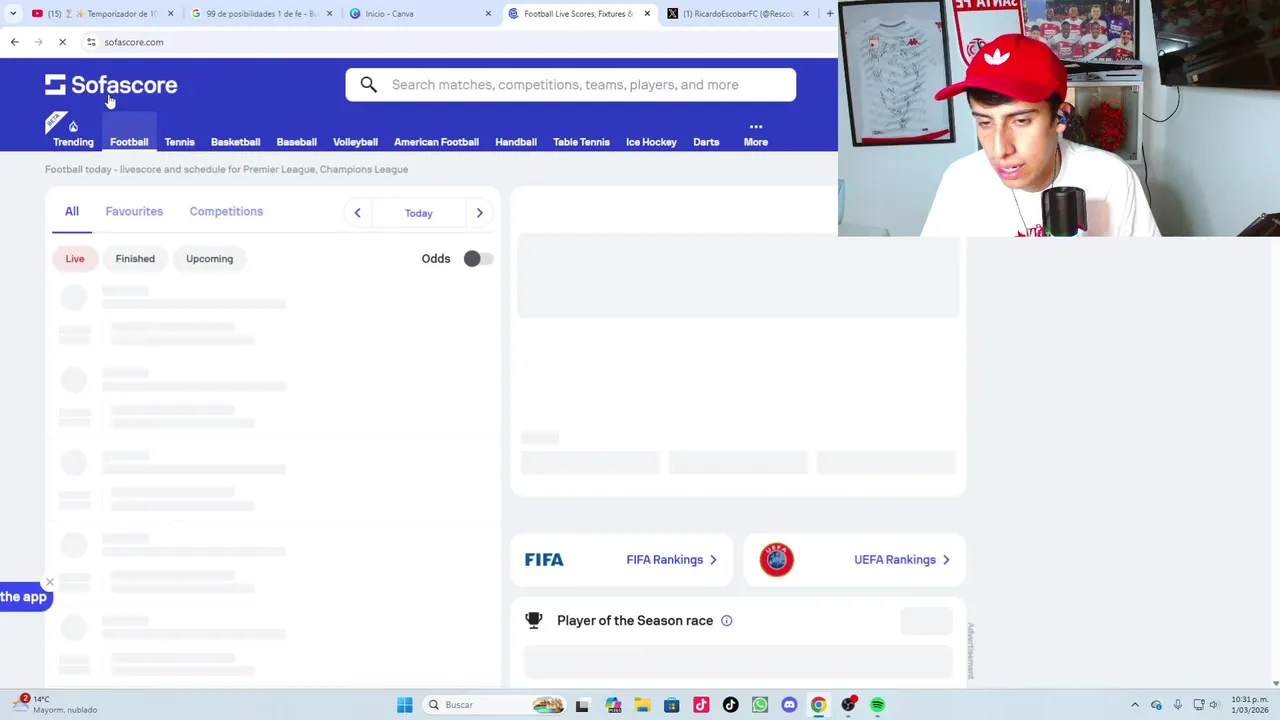Toggle the Odds switch

coord(478,259)
